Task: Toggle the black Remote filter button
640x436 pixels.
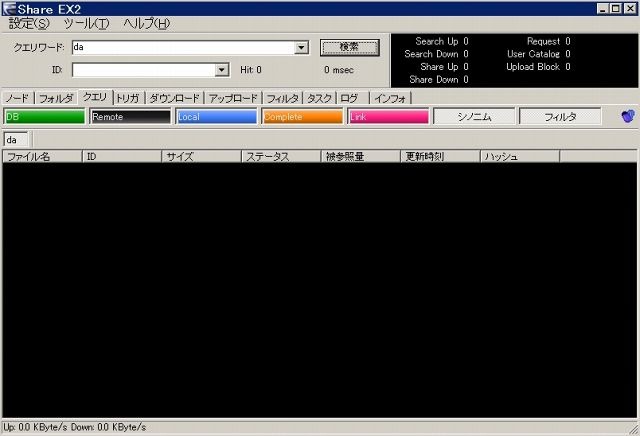Action: [x=130, y=117]
